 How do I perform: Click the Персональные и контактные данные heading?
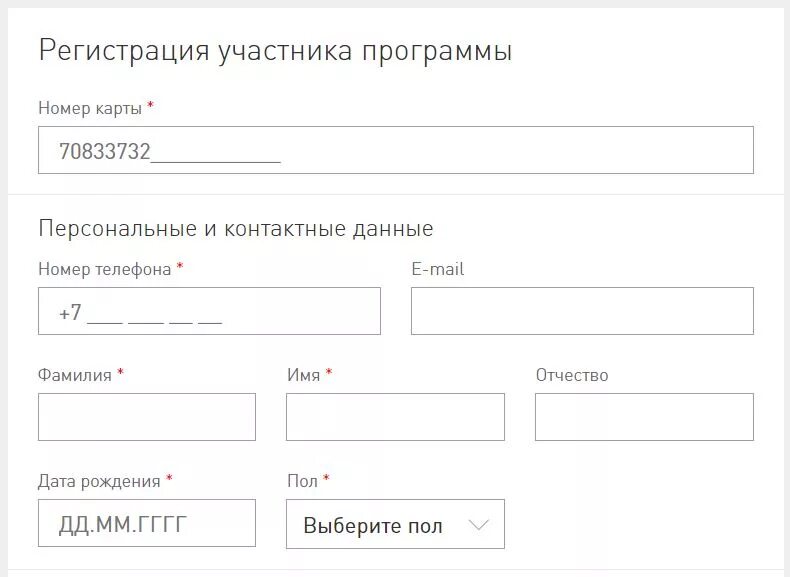click(x=236, y=228)
